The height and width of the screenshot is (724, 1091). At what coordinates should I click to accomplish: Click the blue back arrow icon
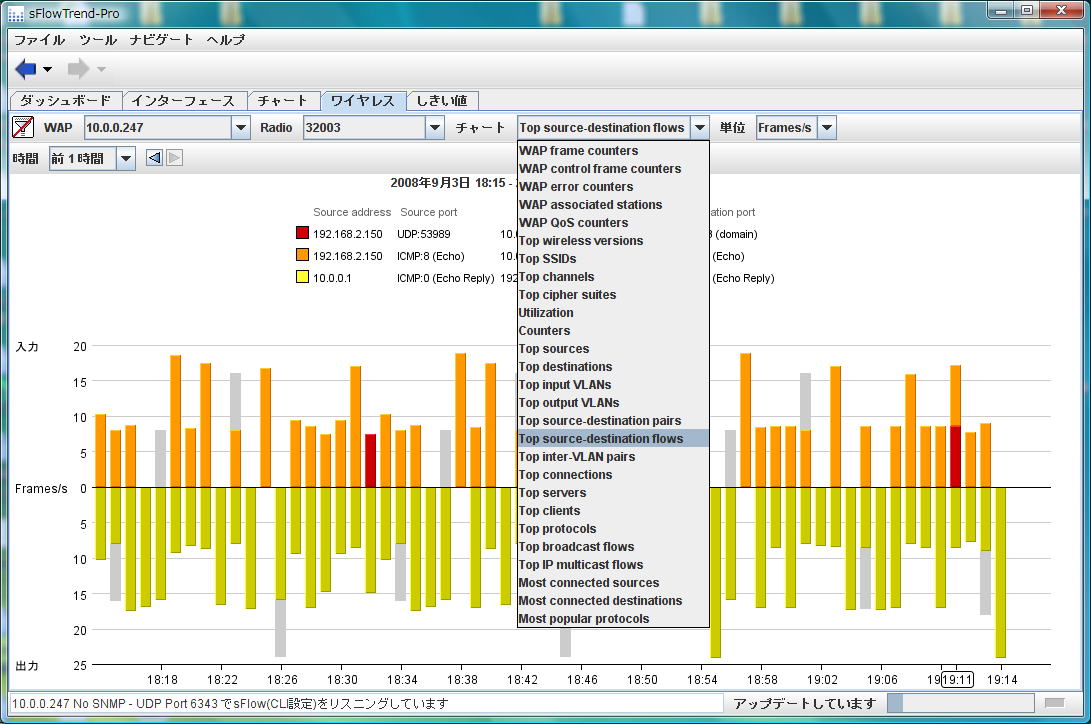26,69
